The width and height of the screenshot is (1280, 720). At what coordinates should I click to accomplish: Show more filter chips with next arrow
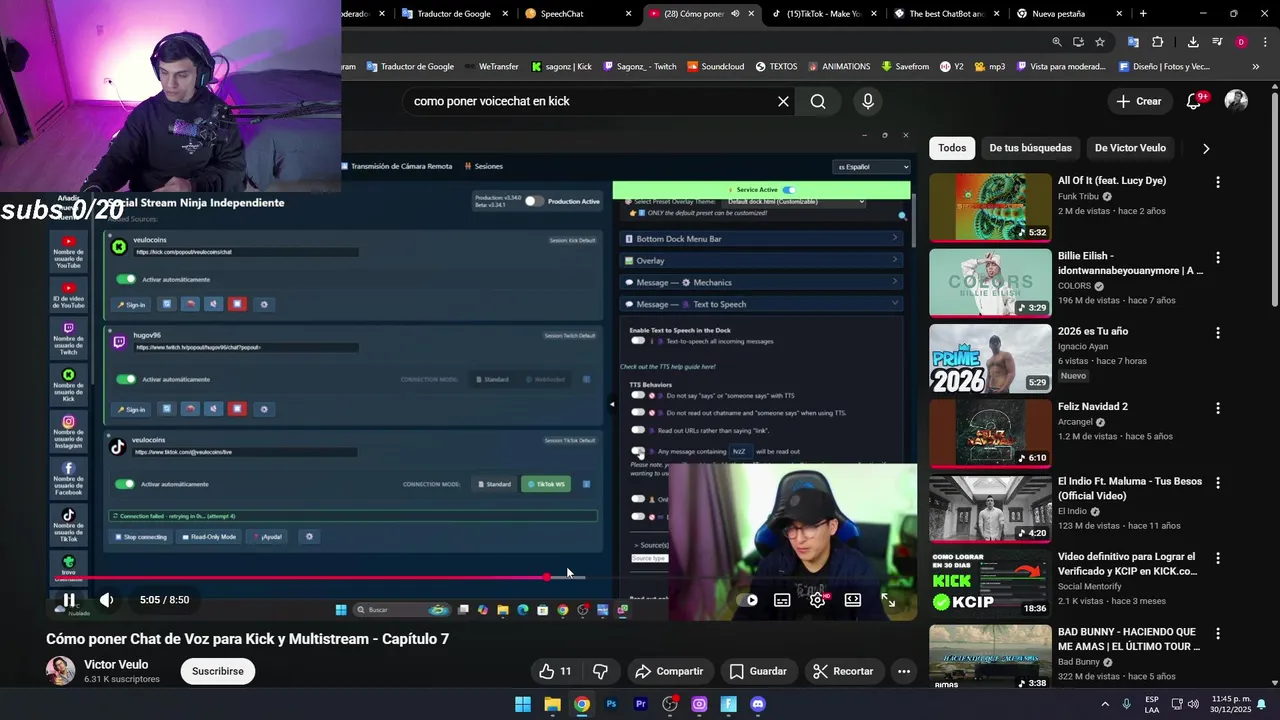pyautogui.click(x=1206, y=148)
